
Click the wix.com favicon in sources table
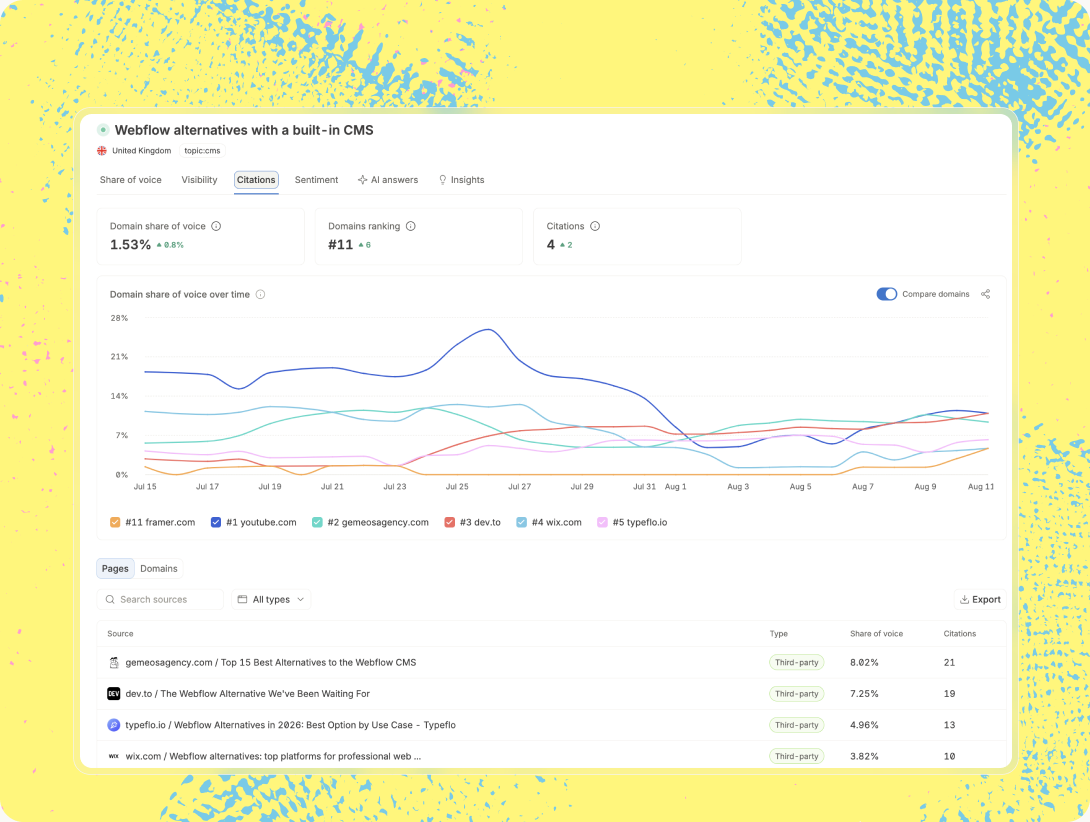coord(114,756)
